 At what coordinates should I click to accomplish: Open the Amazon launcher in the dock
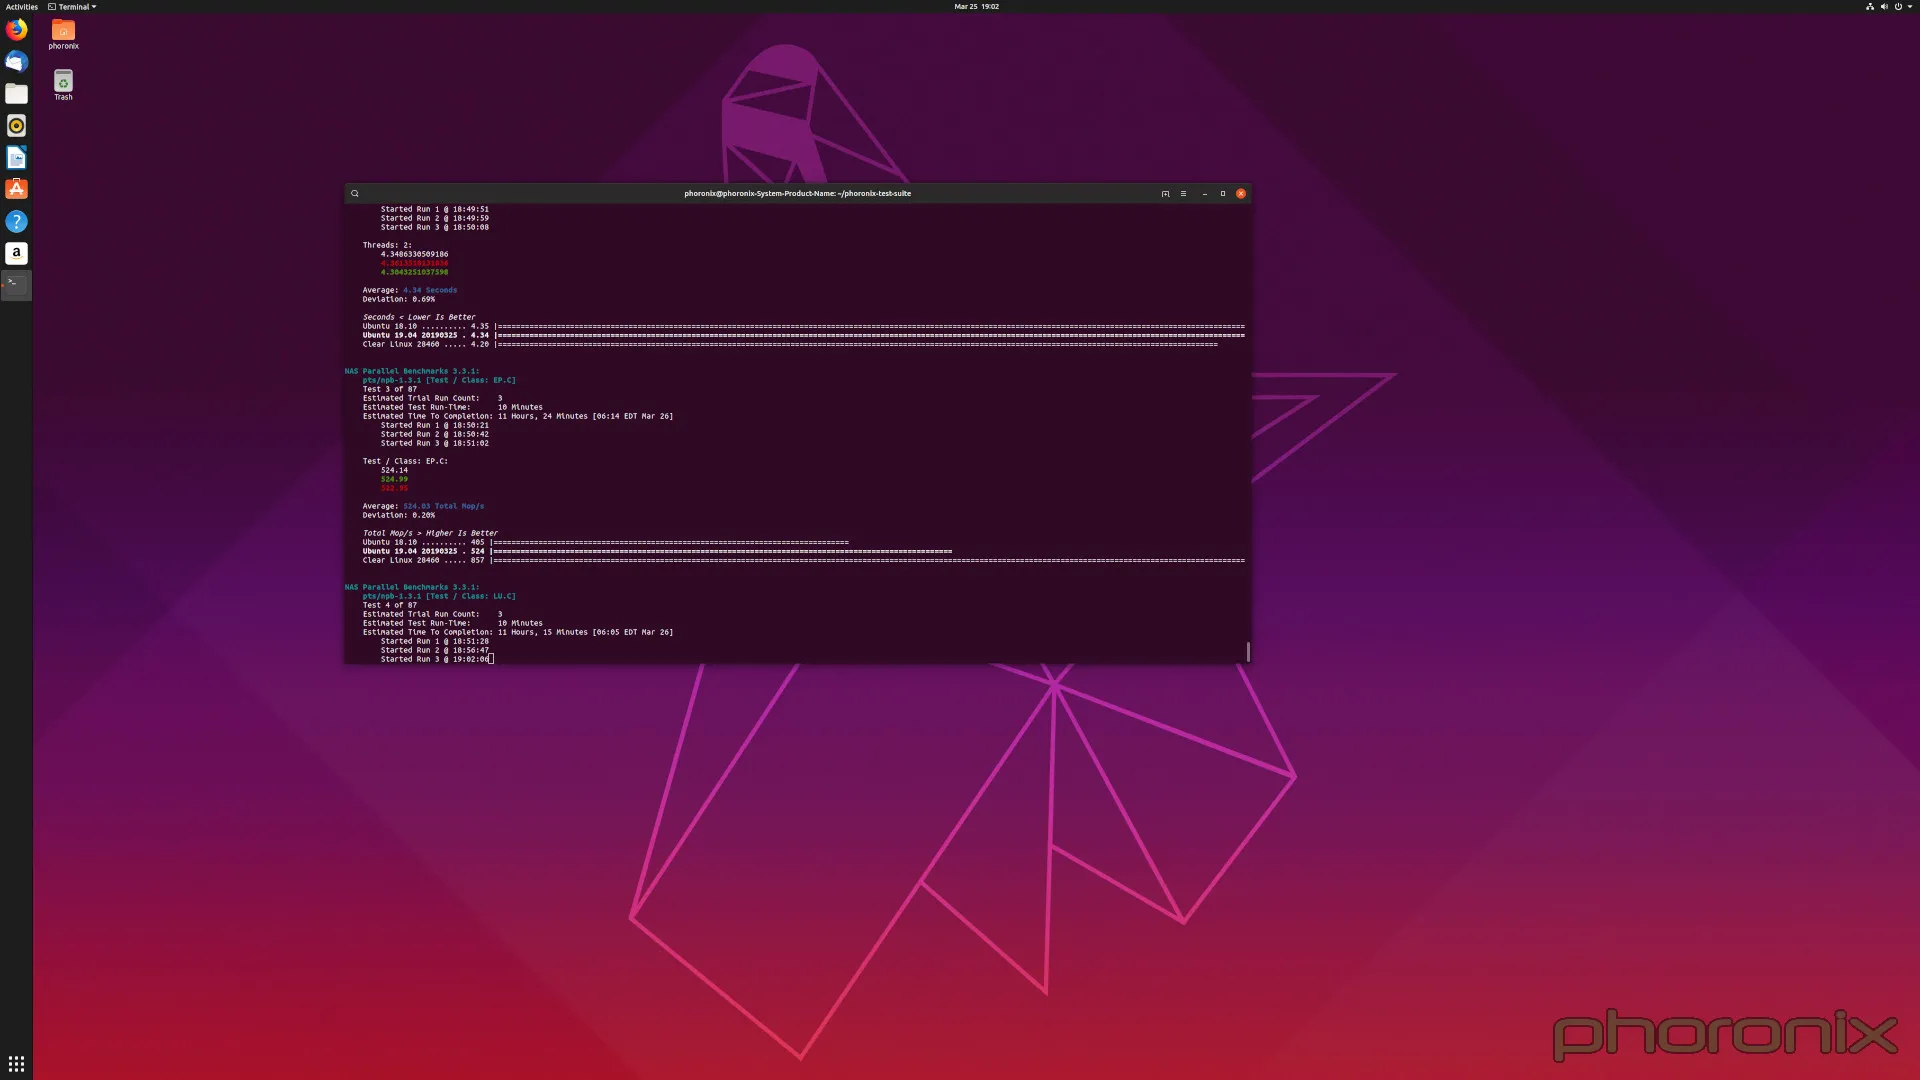[x=16, y=254]
